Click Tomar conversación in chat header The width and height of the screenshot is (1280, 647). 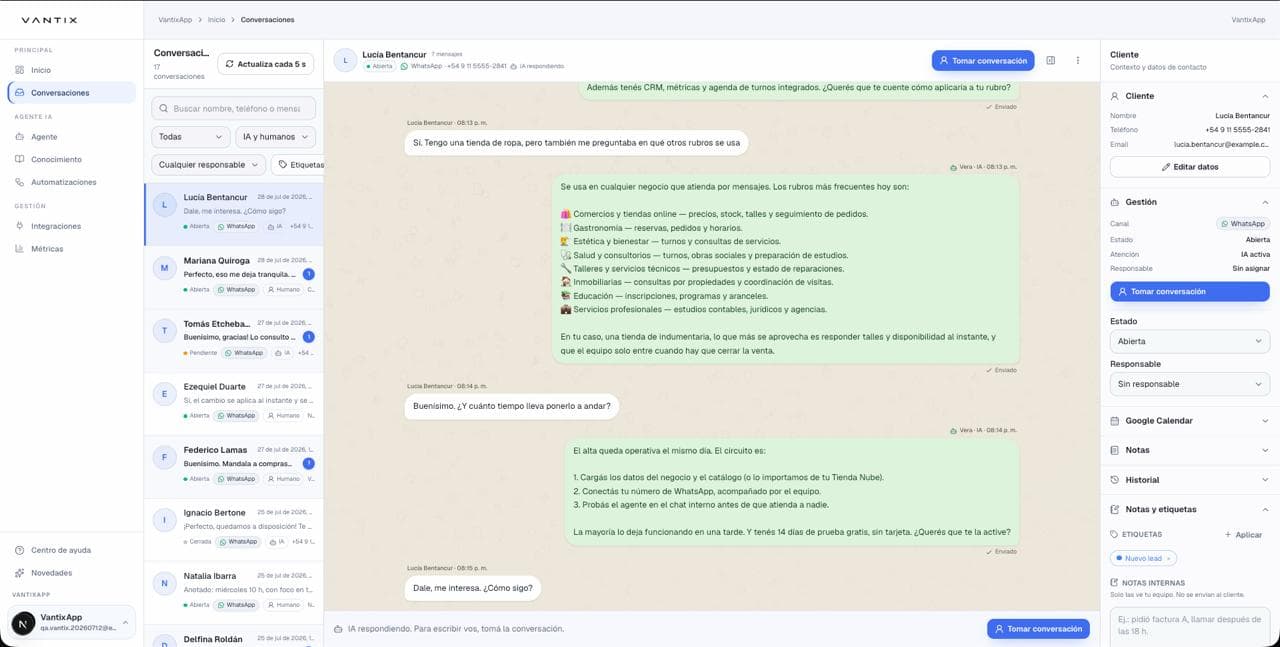[983, 60]
